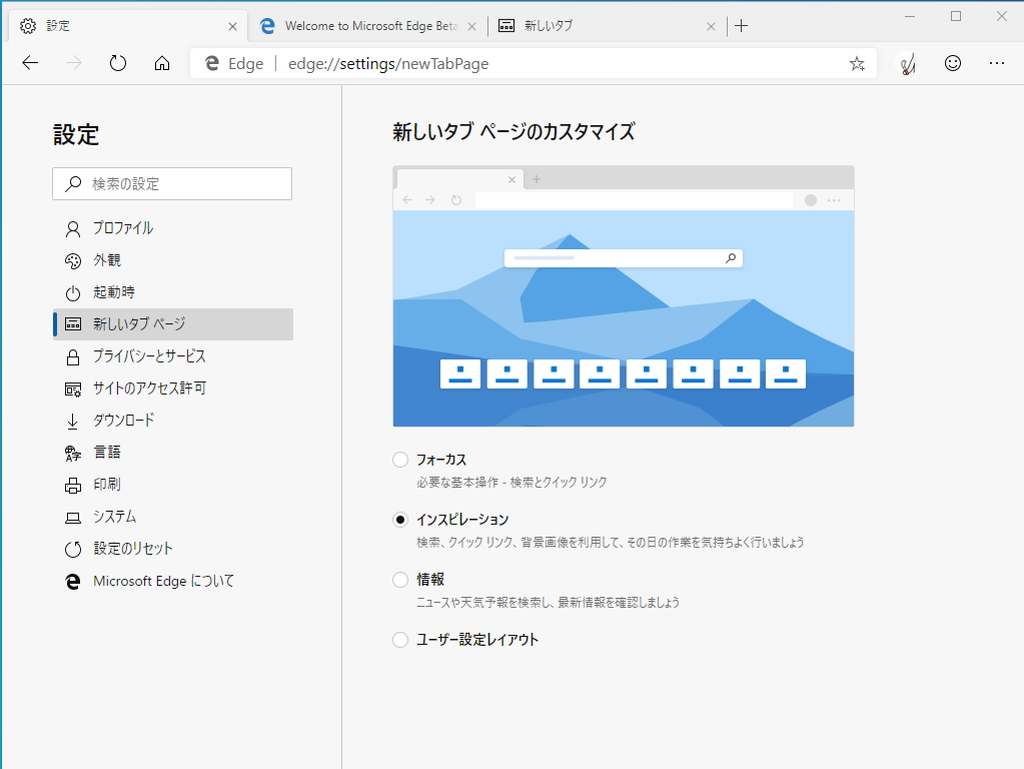The width and height of the screenshot is (1024, 769).
Task: Open ダウンロード settings
Action: (x=172, y=420)
